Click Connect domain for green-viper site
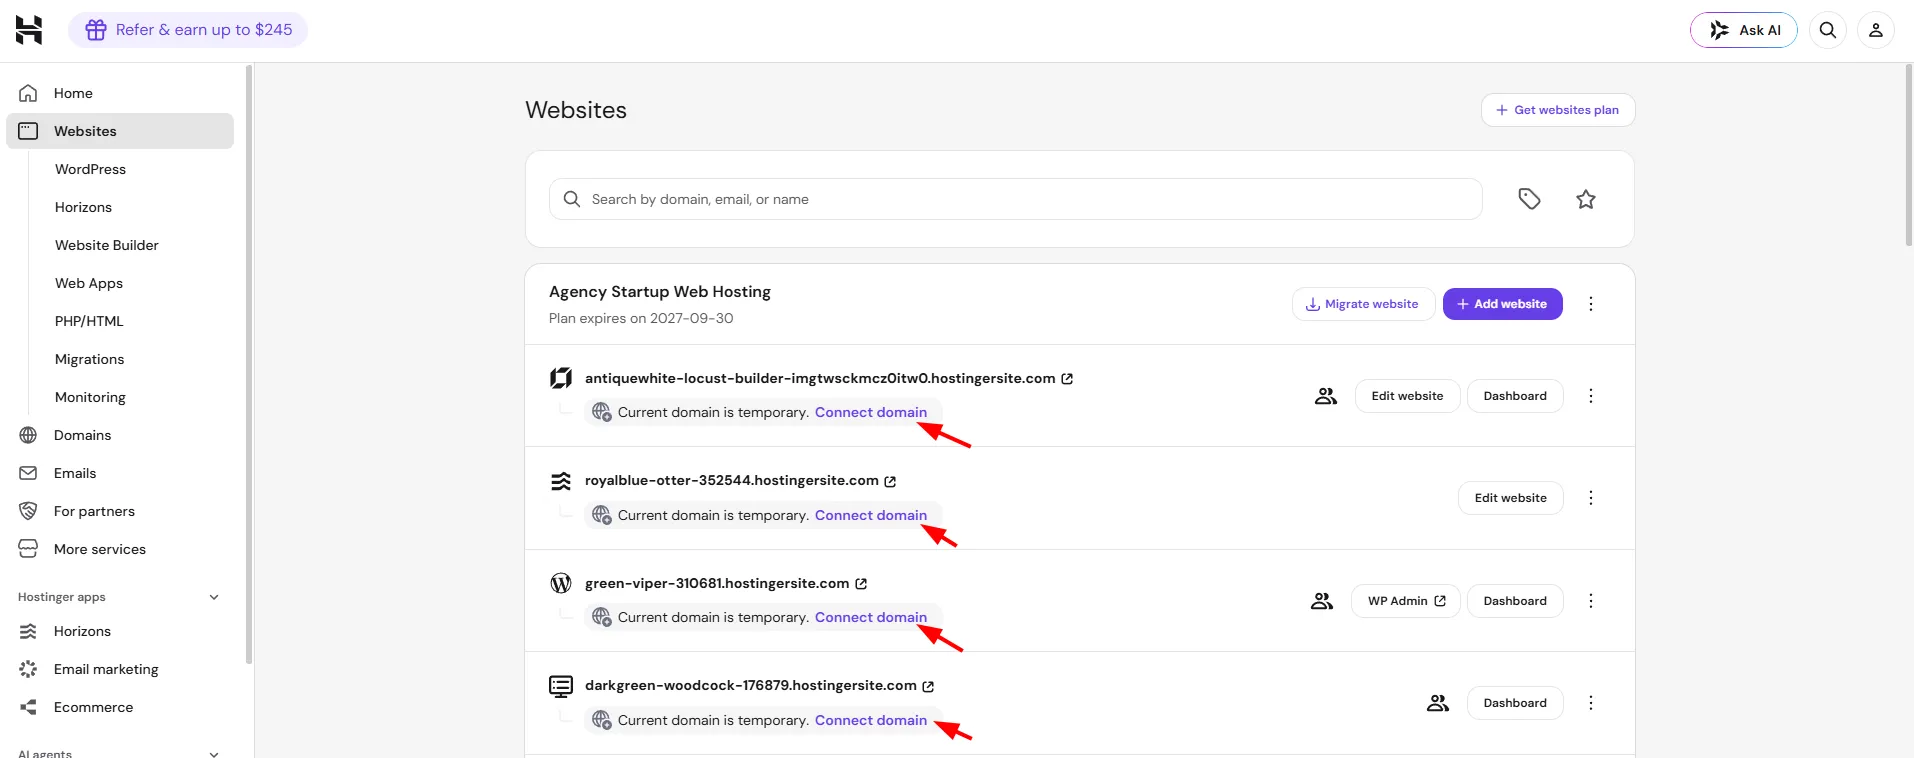 click(870, 617)
